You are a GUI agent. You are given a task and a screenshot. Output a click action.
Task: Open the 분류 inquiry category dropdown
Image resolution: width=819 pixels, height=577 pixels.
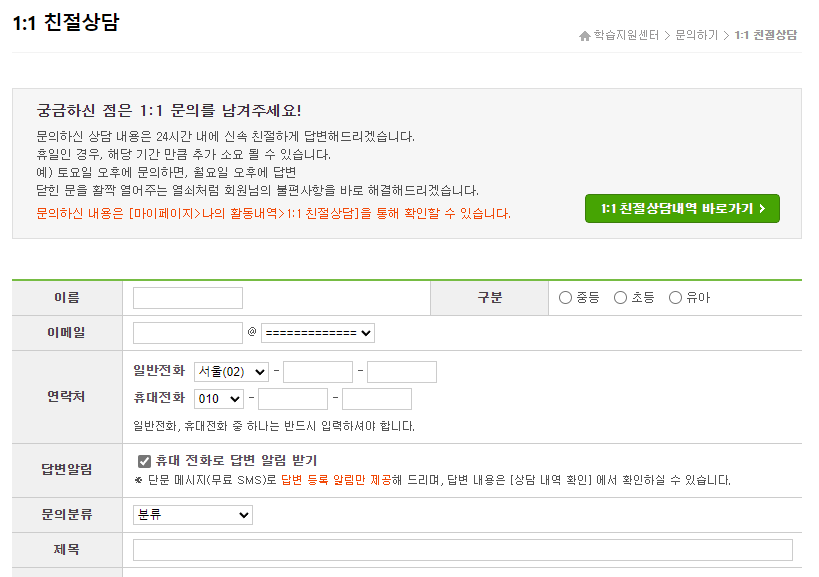point(193,515)
